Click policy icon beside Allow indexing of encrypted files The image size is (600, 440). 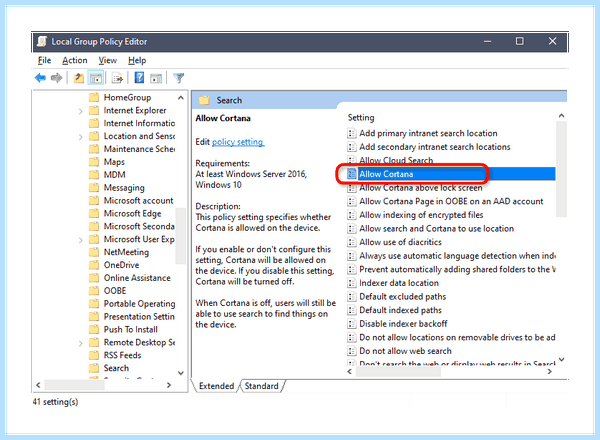(x=351, y=215)
